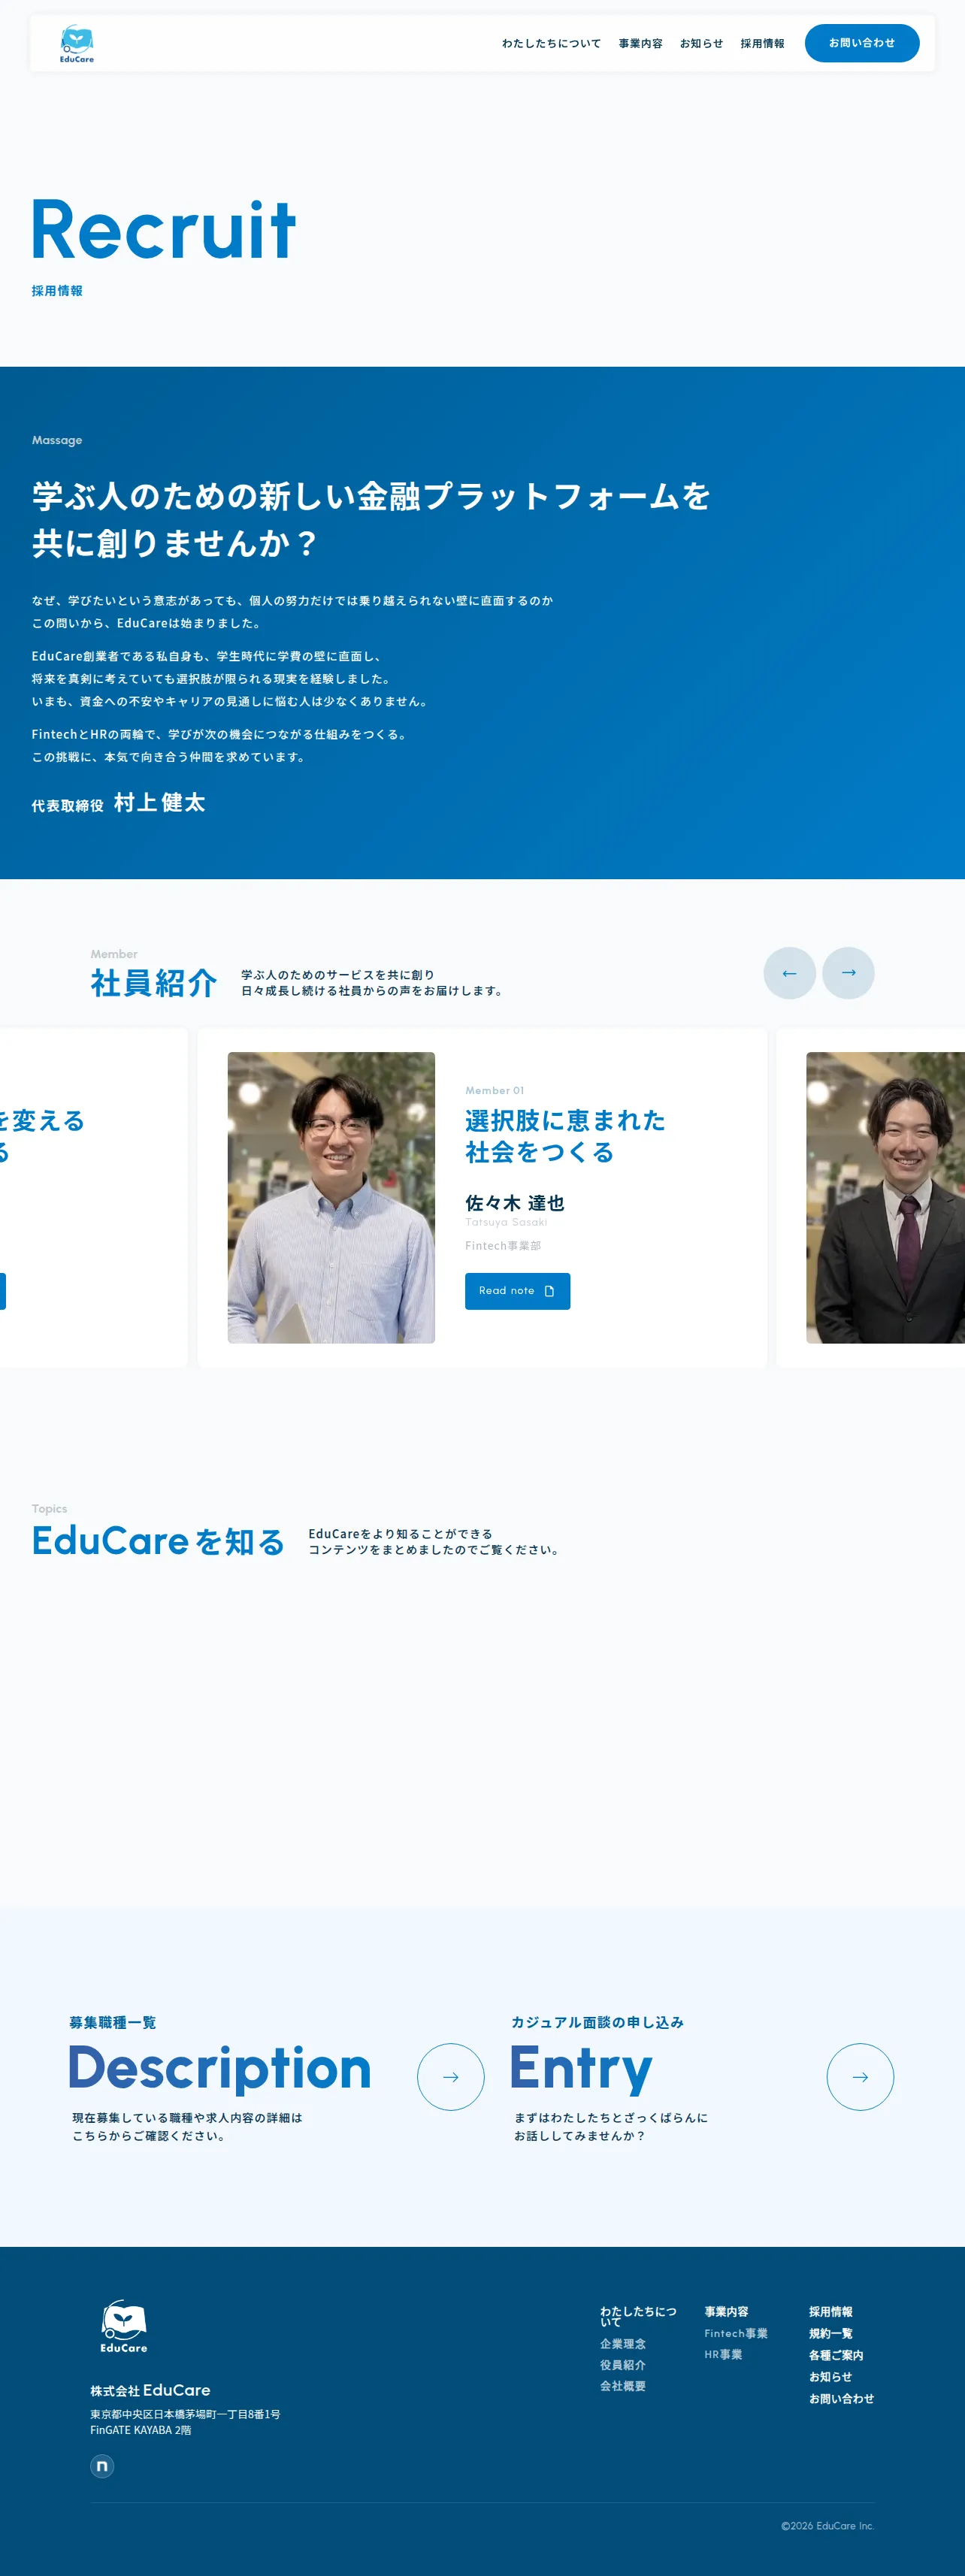Click the Description circle arrow icon
This screenshot has width=965, height=2576.
point(451,2077)
